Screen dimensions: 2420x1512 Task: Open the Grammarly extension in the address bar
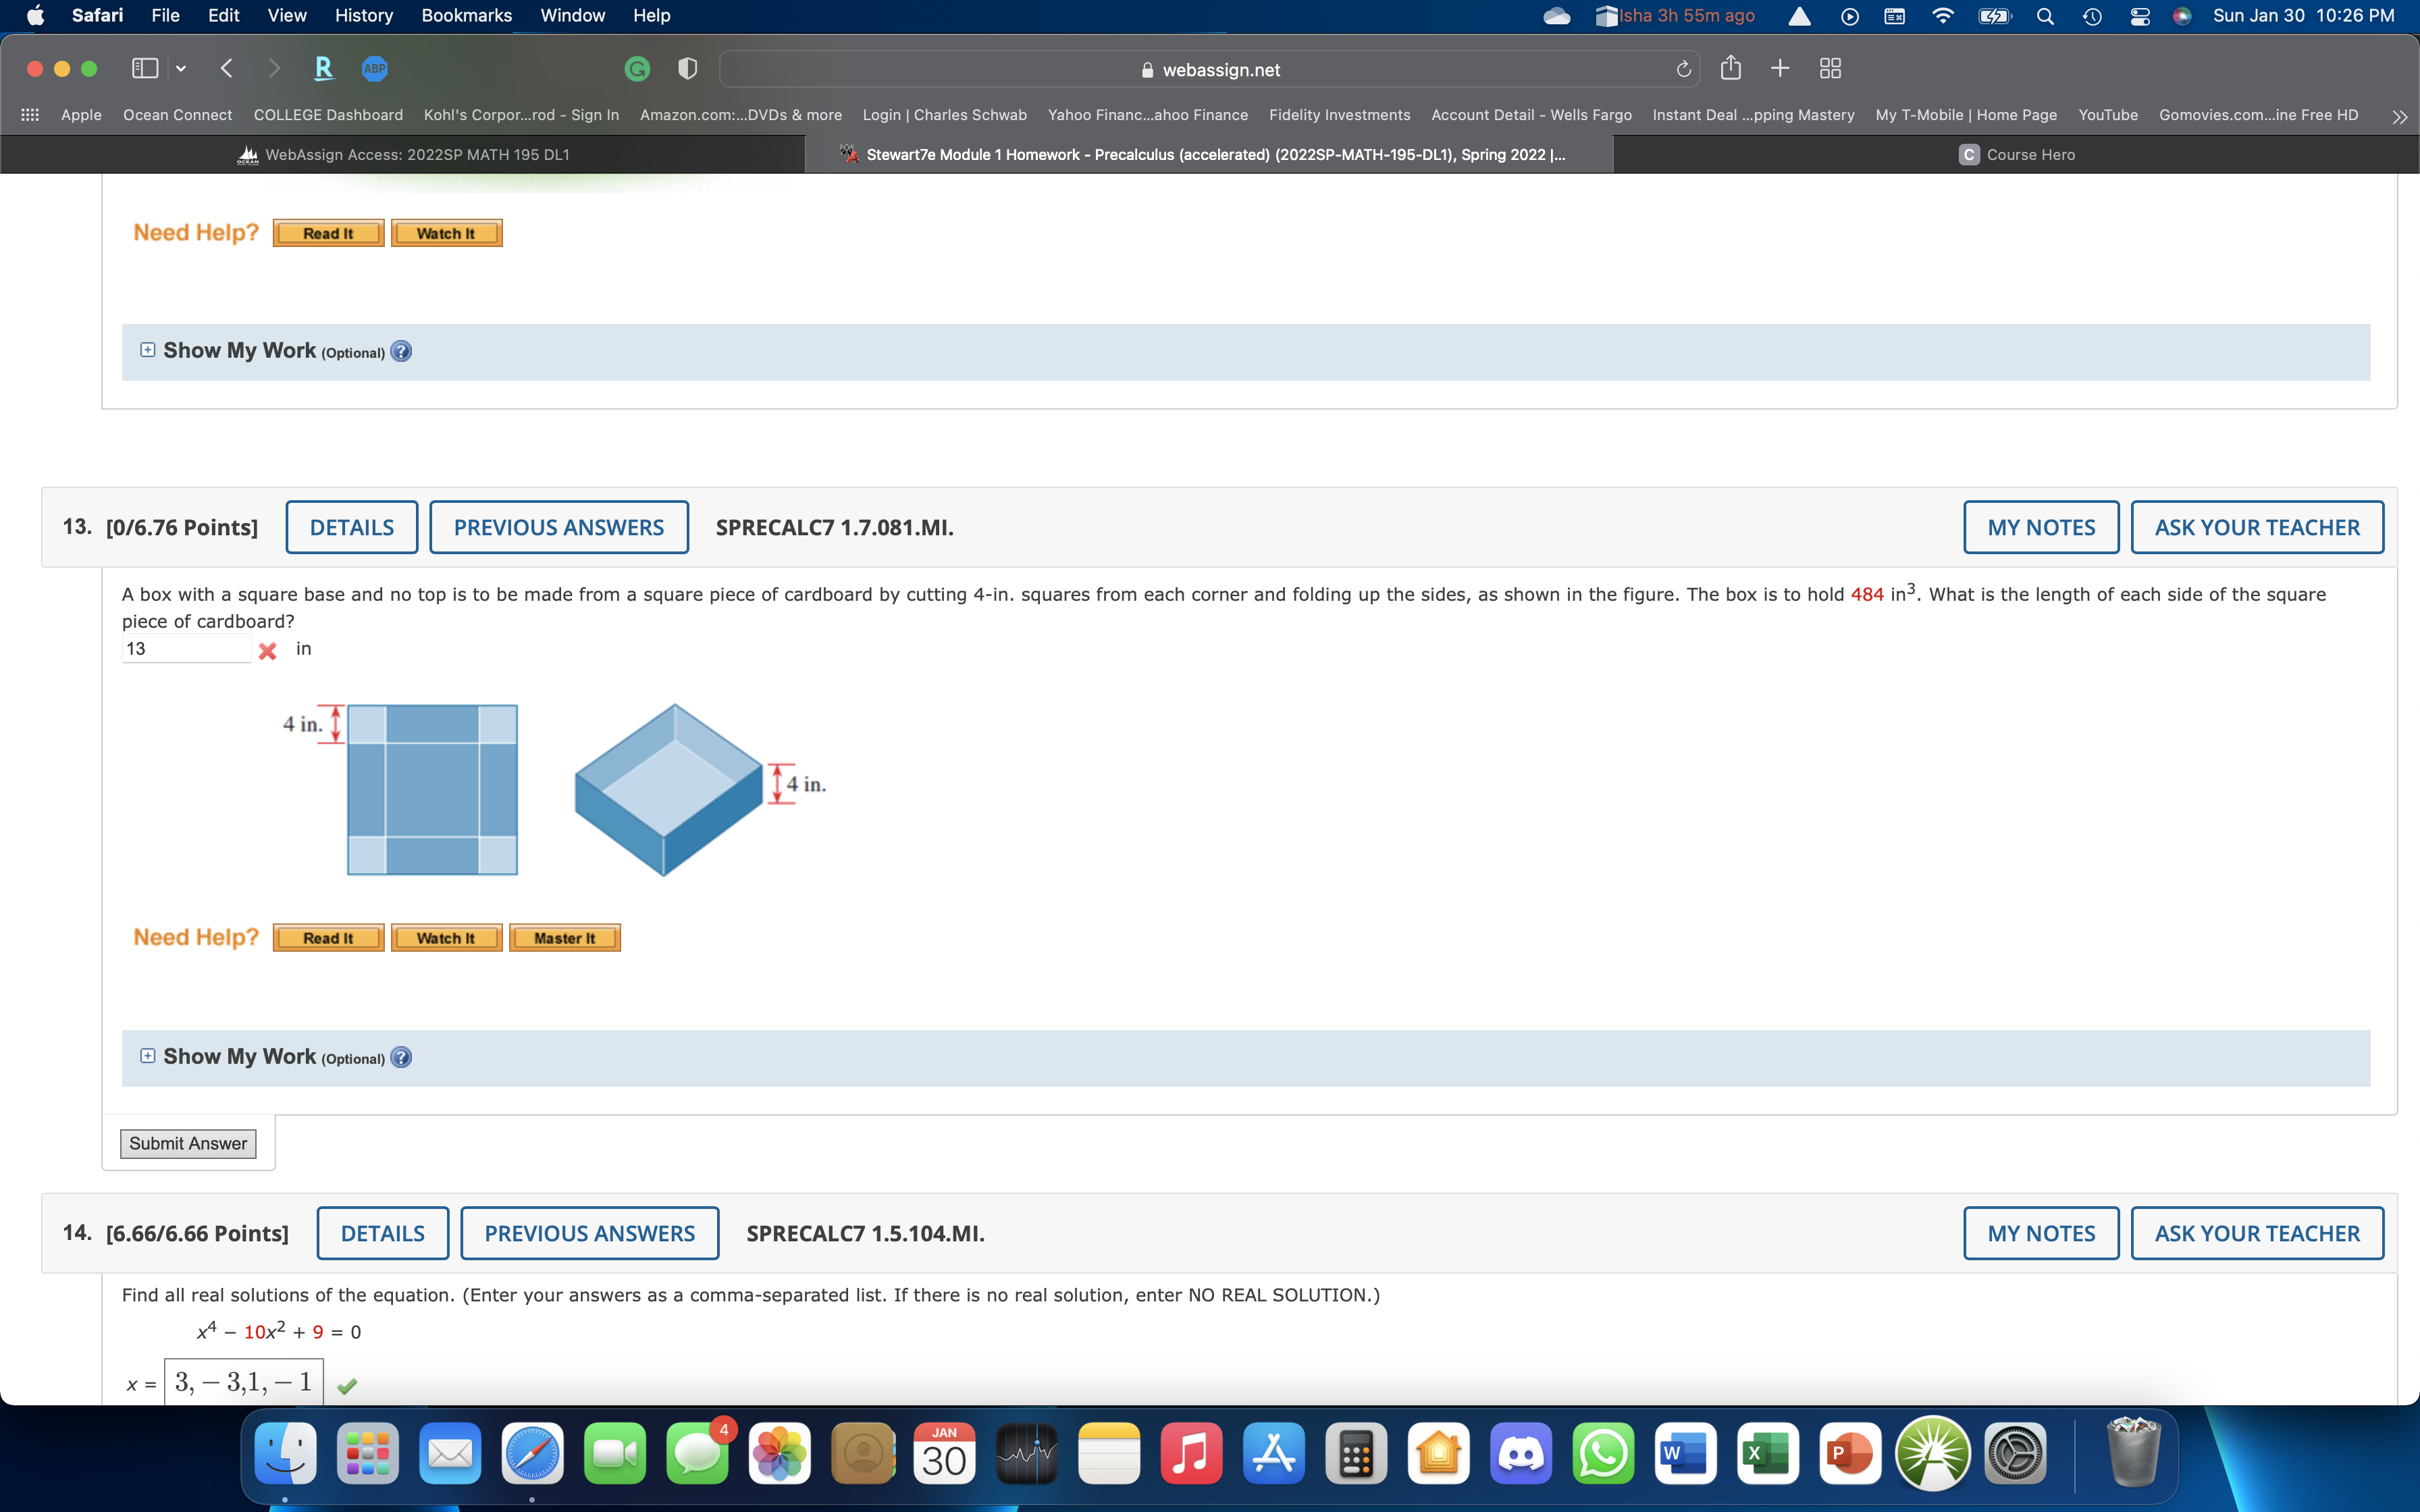(x=637, y=69)
